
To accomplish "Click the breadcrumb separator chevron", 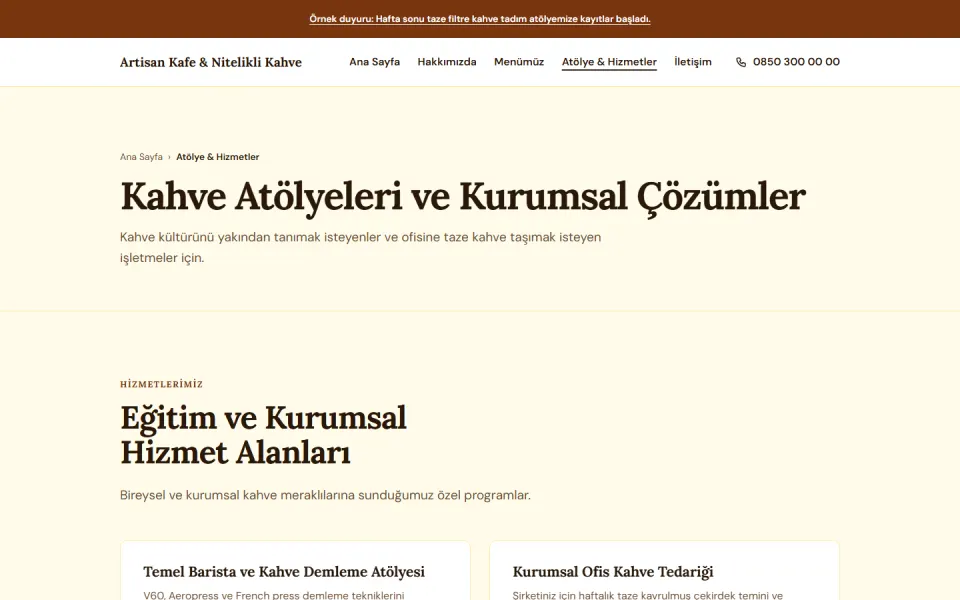I will pos(170,157).
